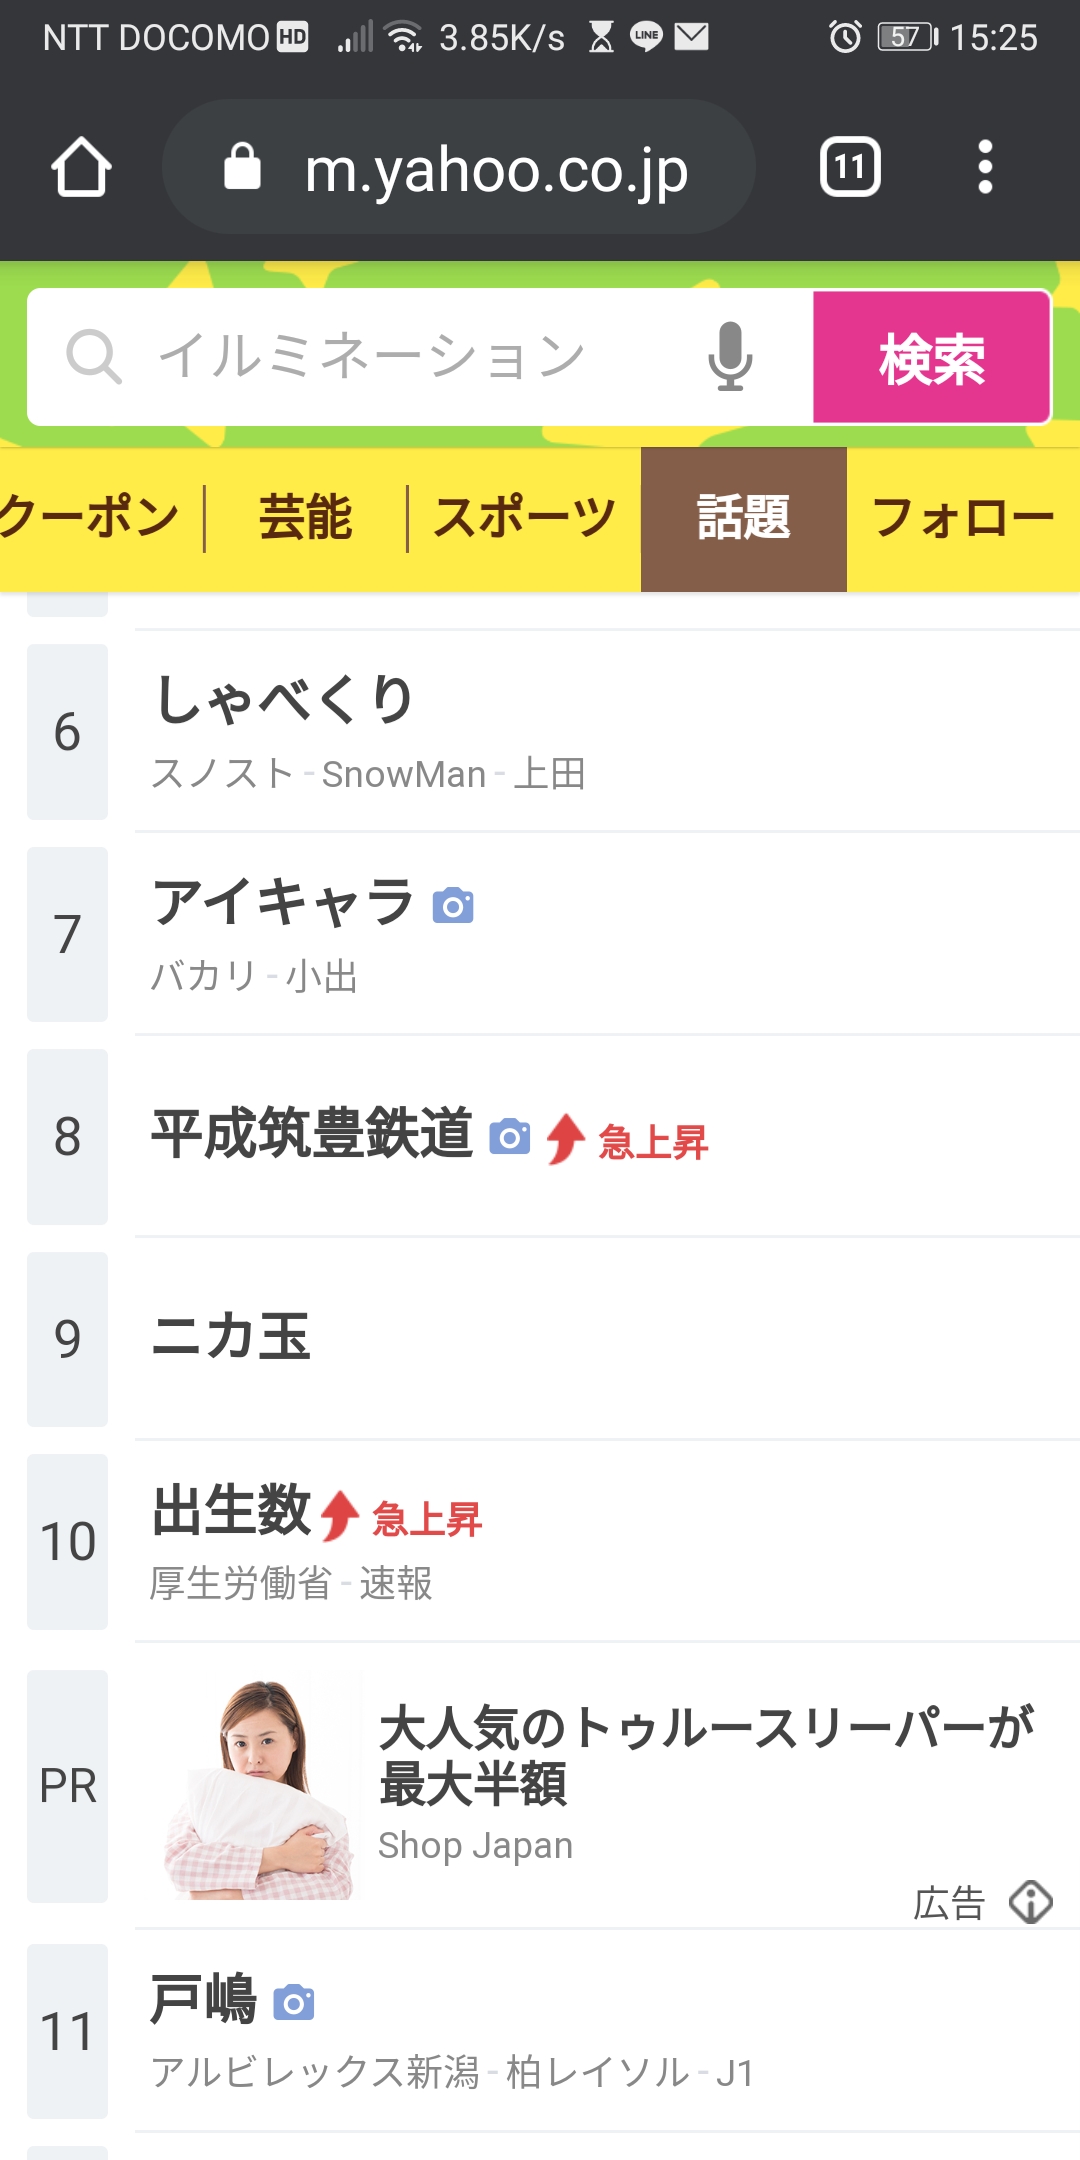Tap the camera icon beside アイキャラ
Image resolution: width=1080 pixels, height=2160 pixels.
tap(453, 906)
